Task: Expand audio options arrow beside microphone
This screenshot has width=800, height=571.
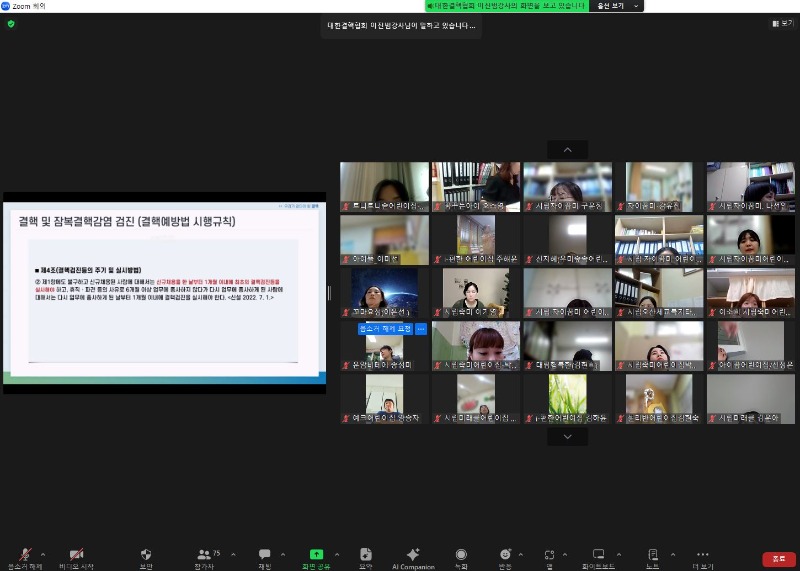Action: (x=43, y=553)
